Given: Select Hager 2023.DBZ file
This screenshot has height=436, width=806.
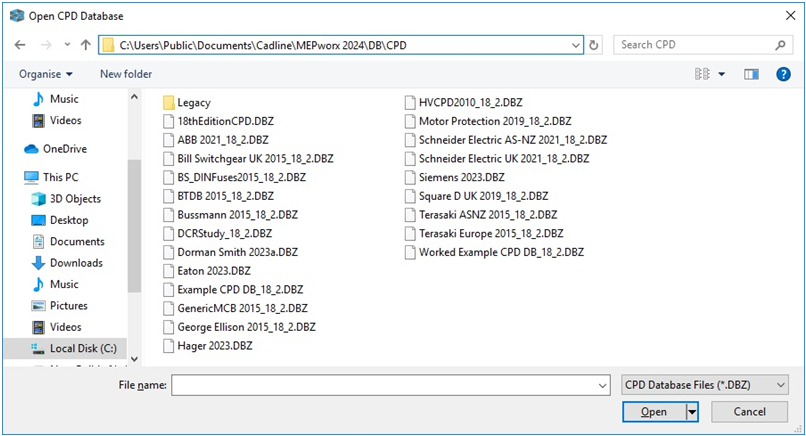Looking at the screenshot, I should click(x=208, y=346).
